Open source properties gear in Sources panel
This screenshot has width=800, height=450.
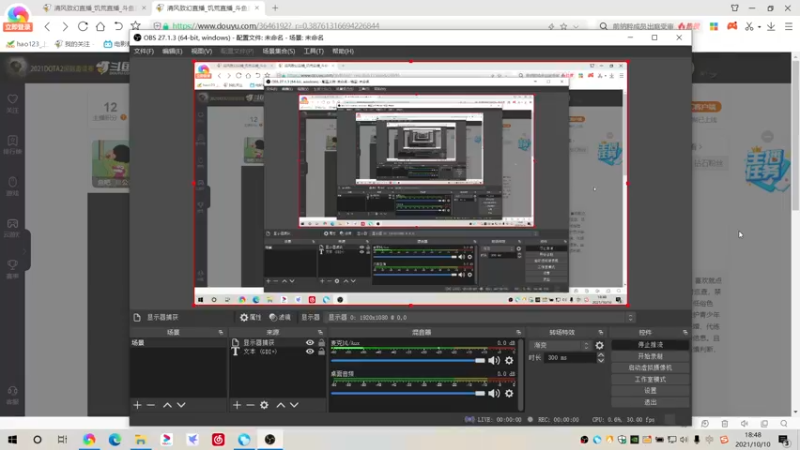click(264, 405)
